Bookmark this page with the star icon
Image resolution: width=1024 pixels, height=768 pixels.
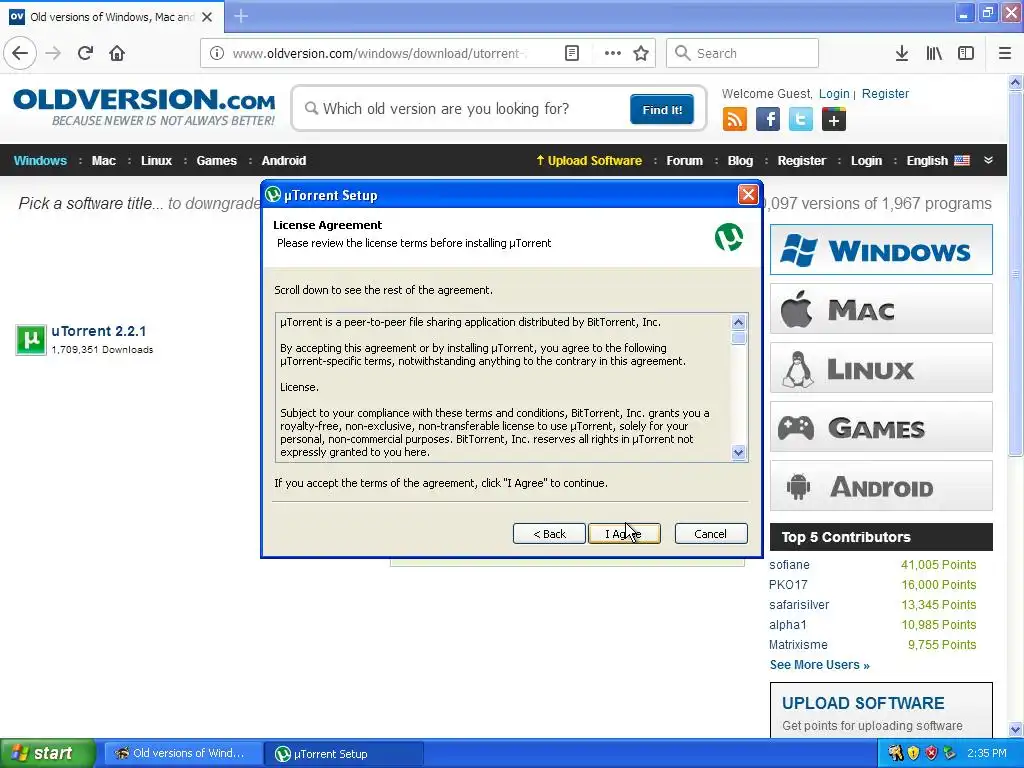click(x=641, y=53)
